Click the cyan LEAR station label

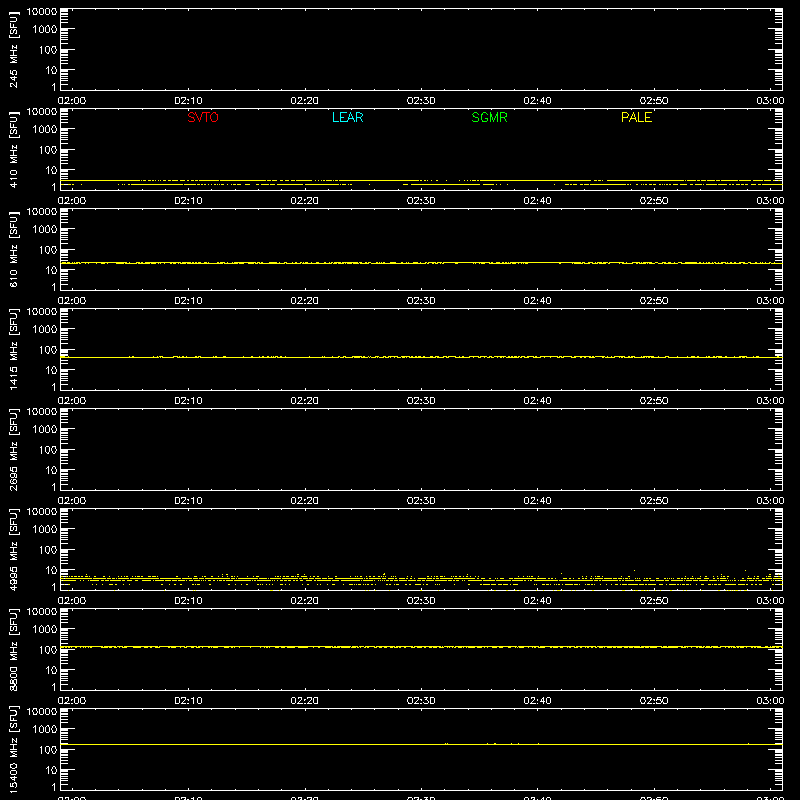pos(347,117)
